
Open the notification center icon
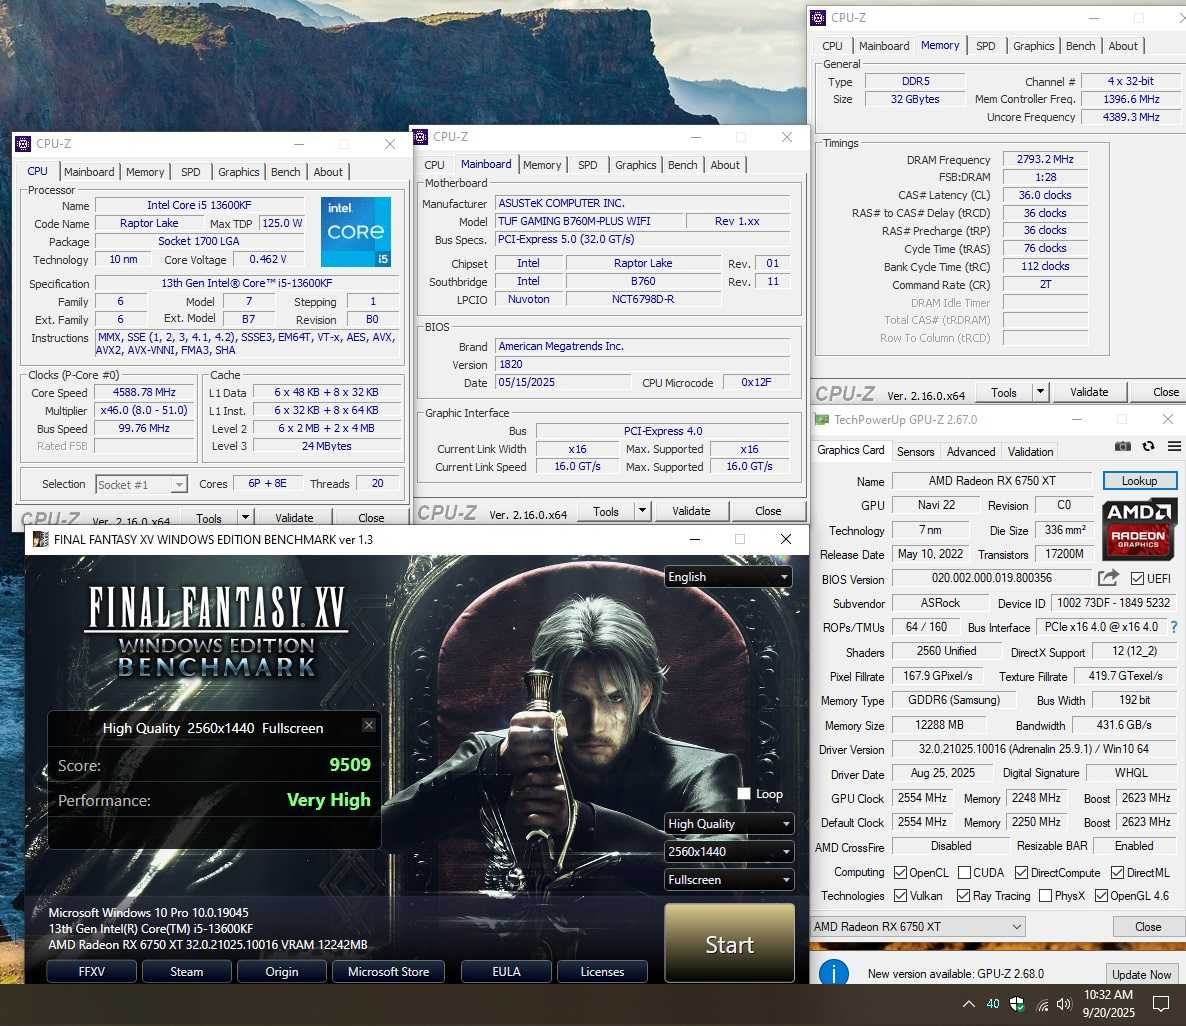pos(1160,1004)
